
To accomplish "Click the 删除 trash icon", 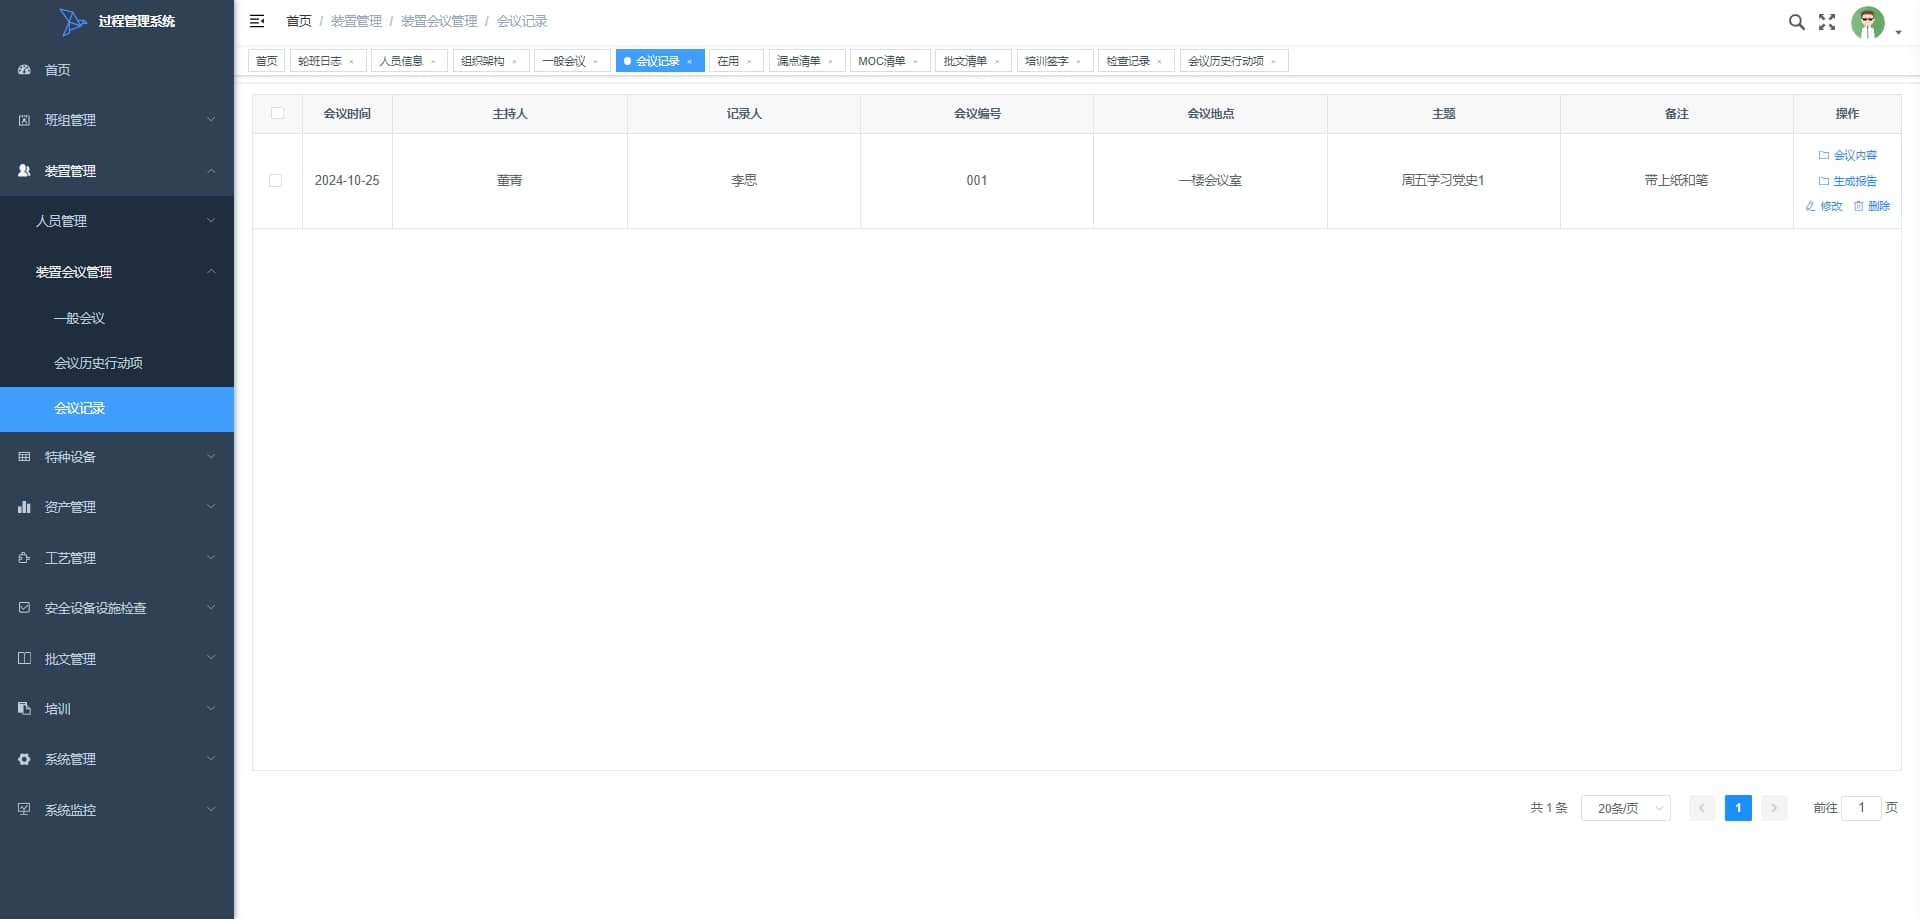I will pos(1858,206).
